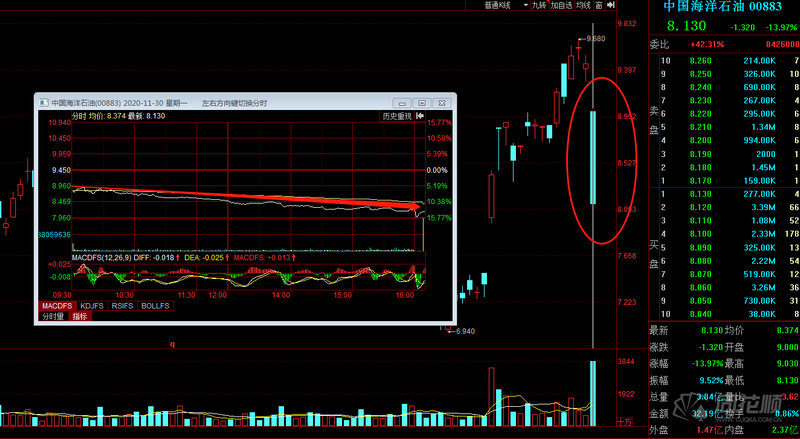Click the arrow icon beside 历史重现
800x439 pixels.
tap(420, 117)
